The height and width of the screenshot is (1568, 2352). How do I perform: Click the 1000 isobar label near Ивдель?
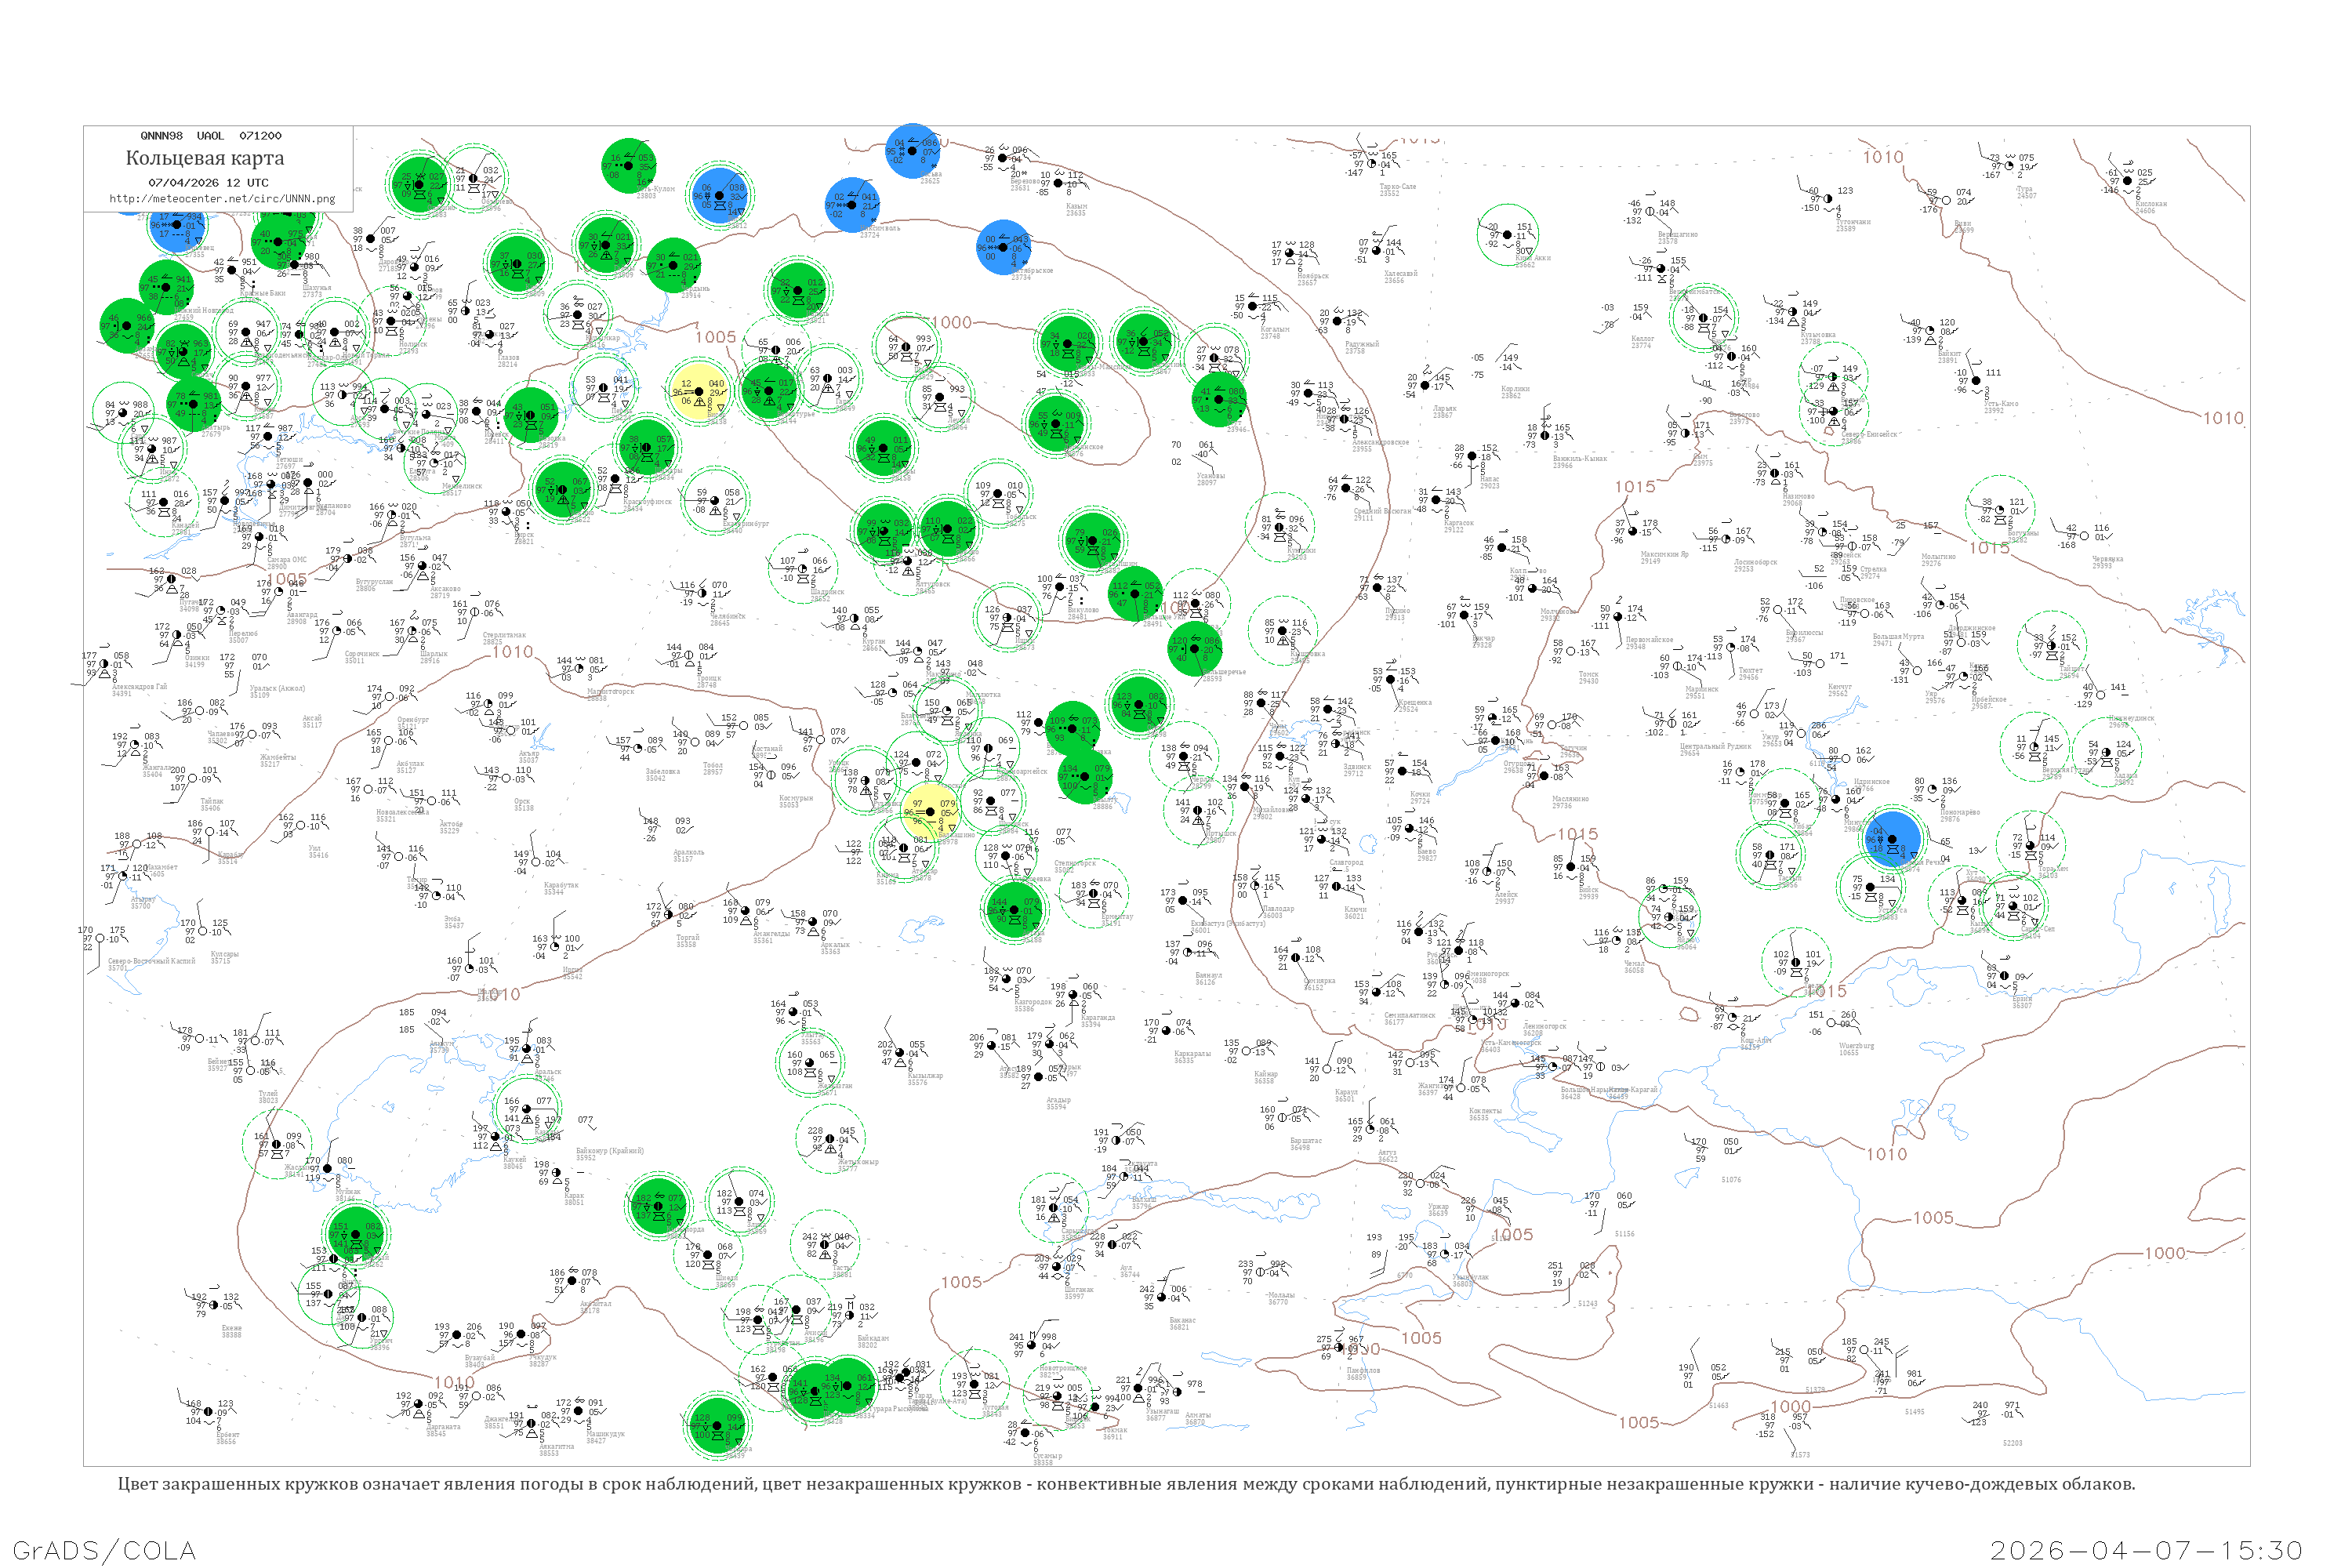coord(951,322)
